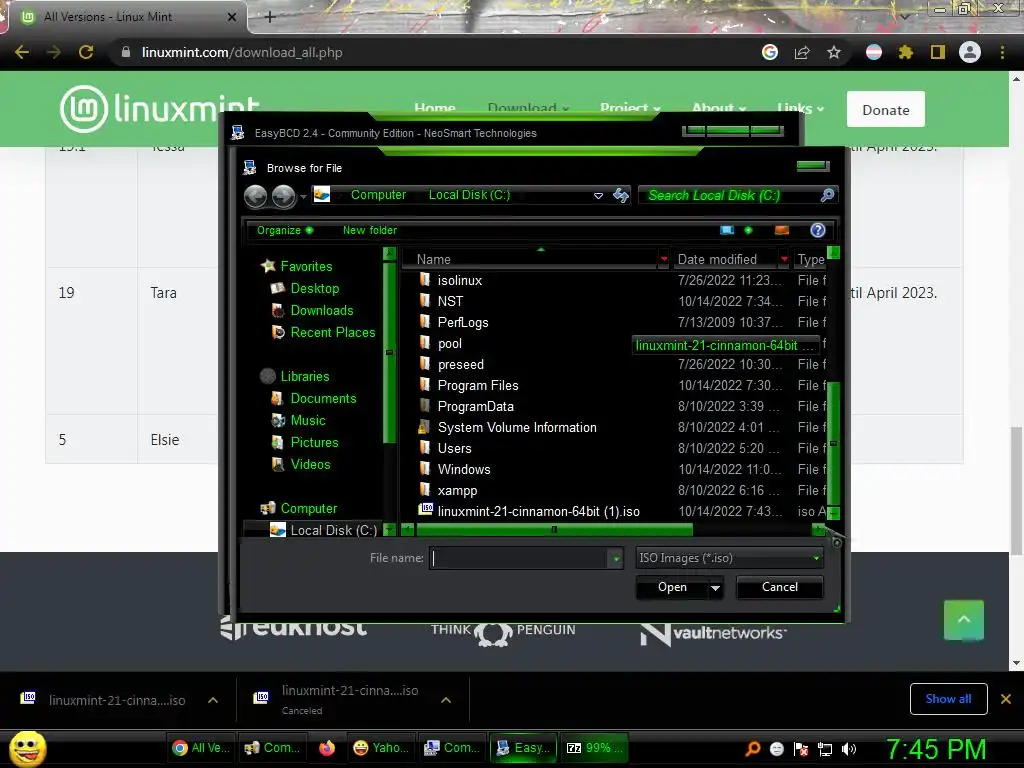This screenshot has height=768, width=1024.
Task: Select the NST folder
Action: pyautogui.click(x=450, y=301)
